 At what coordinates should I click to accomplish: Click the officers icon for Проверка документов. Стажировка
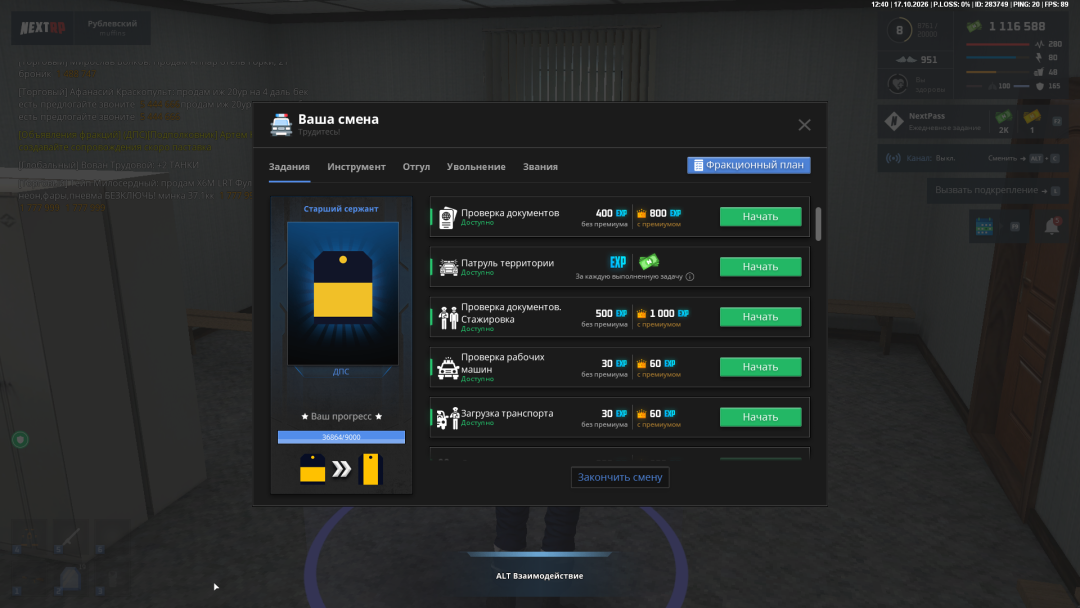[448, 317]
